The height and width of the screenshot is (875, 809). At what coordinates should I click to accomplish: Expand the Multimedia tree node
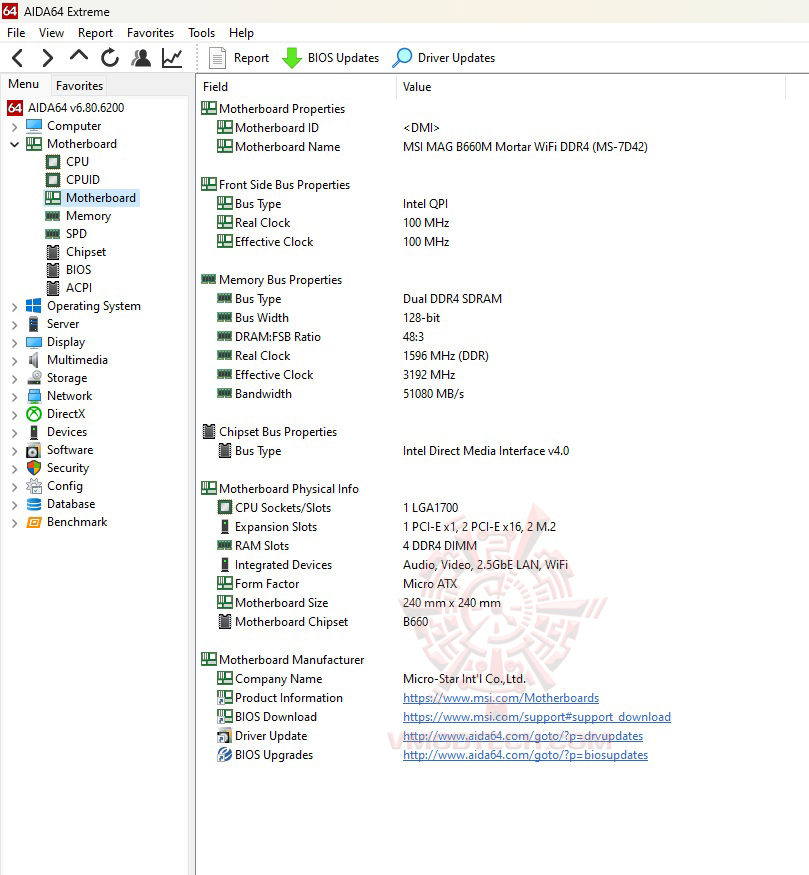(15, 361)
